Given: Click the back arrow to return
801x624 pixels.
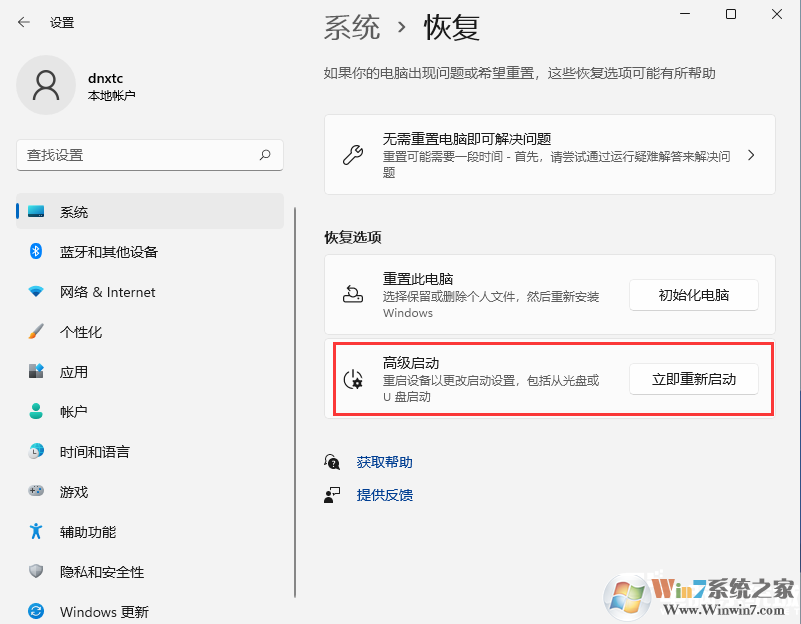Looking at the screenshot, I should point(22,21).
